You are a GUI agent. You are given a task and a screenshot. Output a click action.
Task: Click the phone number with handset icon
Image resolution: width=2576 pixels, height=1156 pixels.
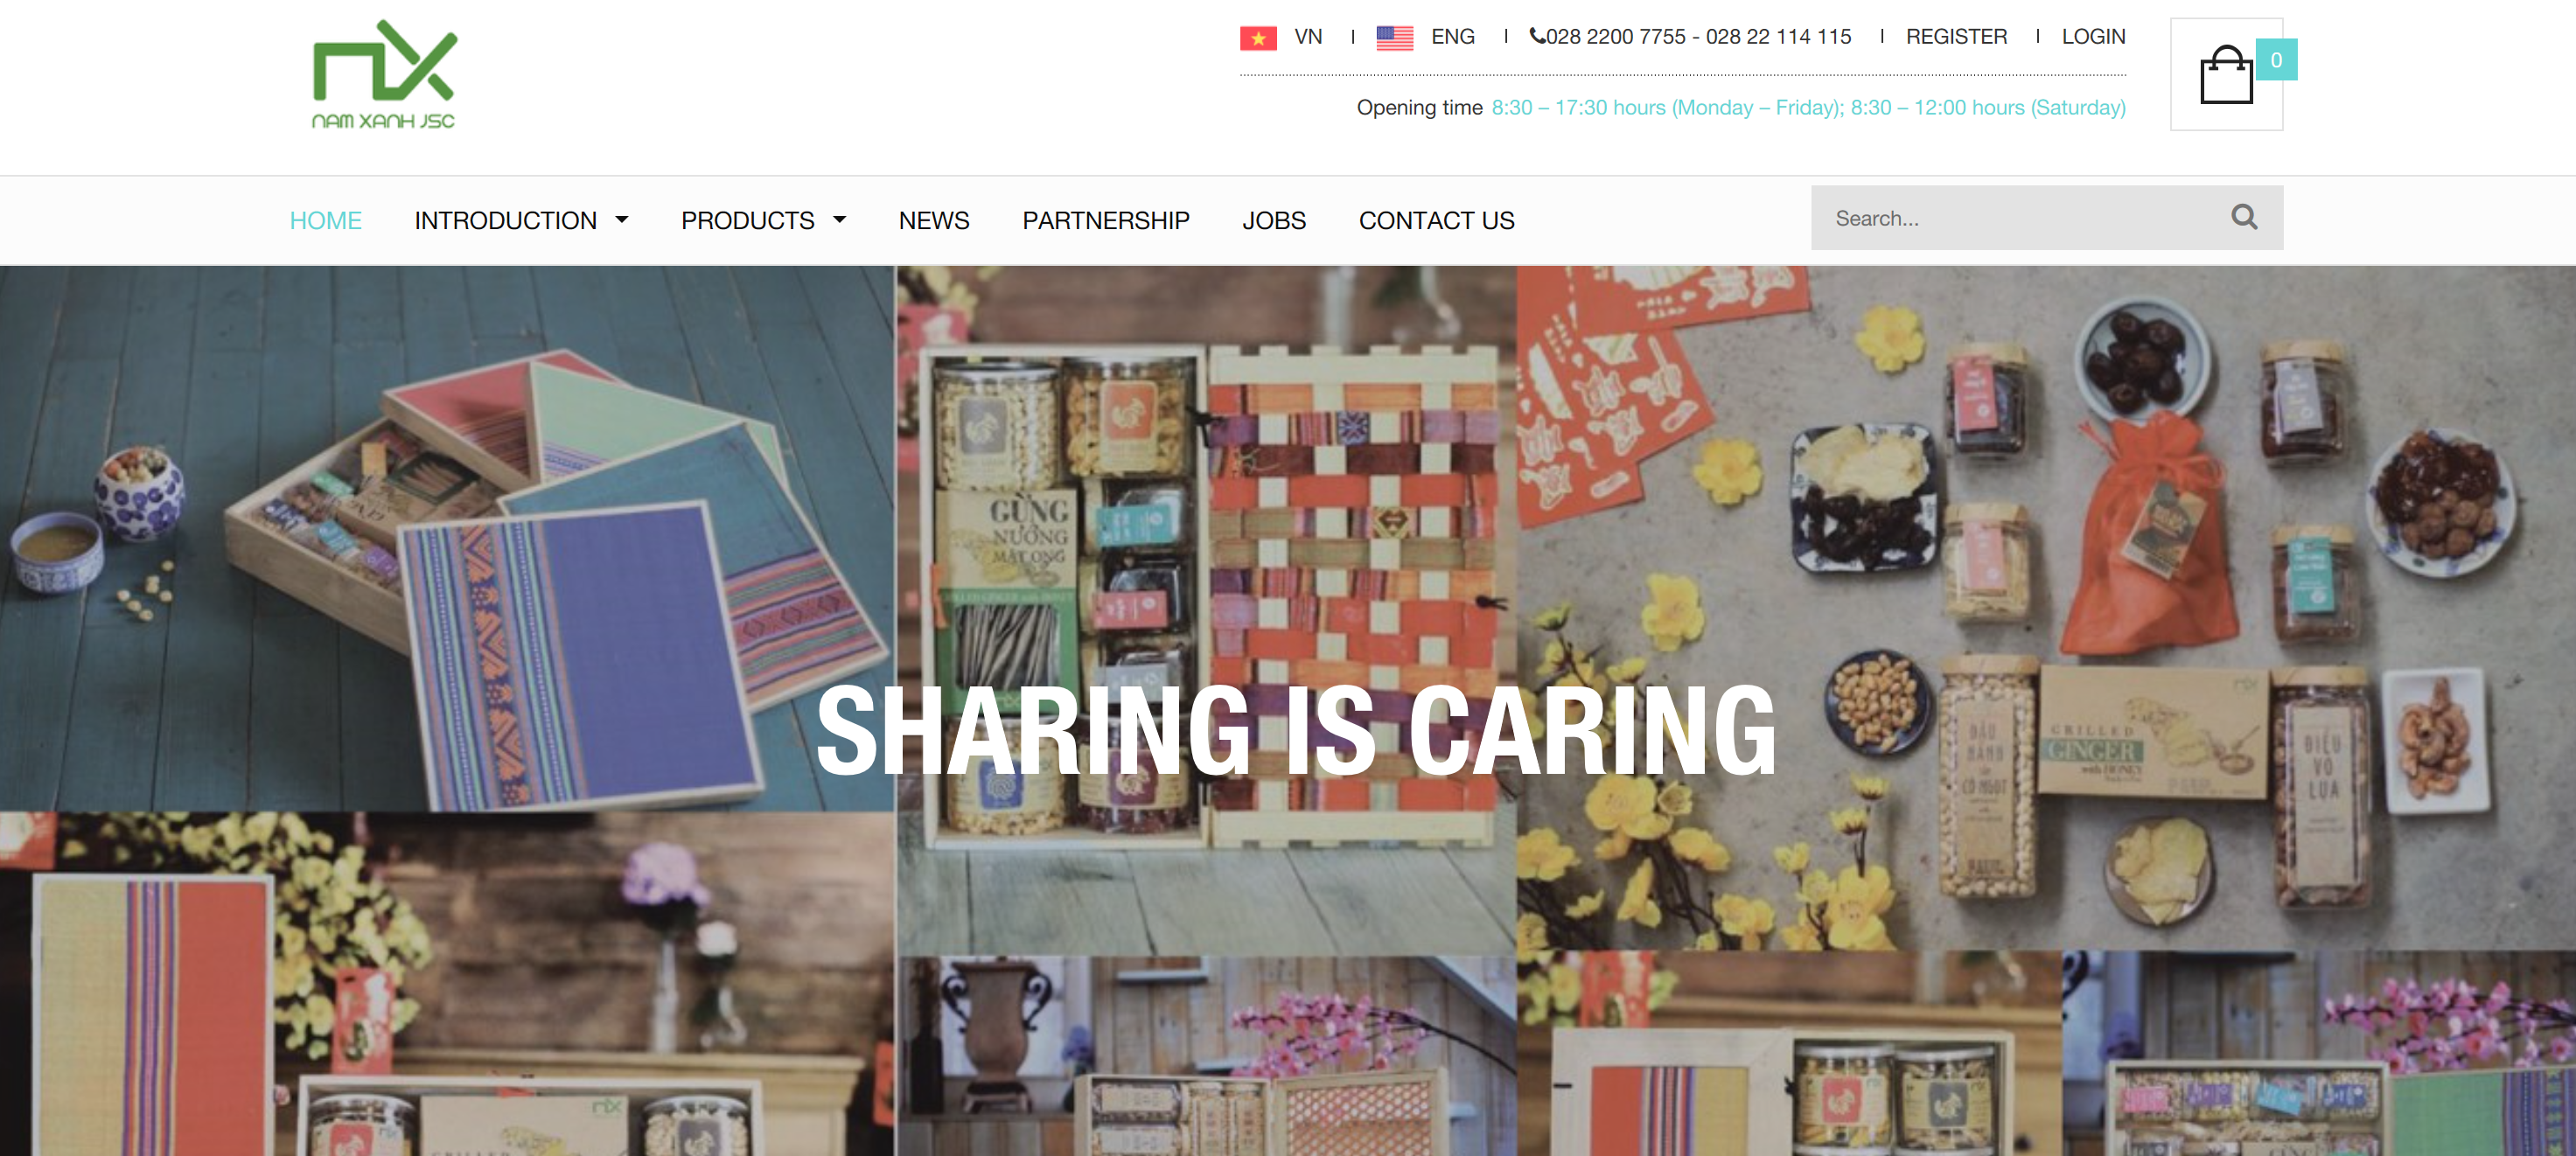(1689, 37)
